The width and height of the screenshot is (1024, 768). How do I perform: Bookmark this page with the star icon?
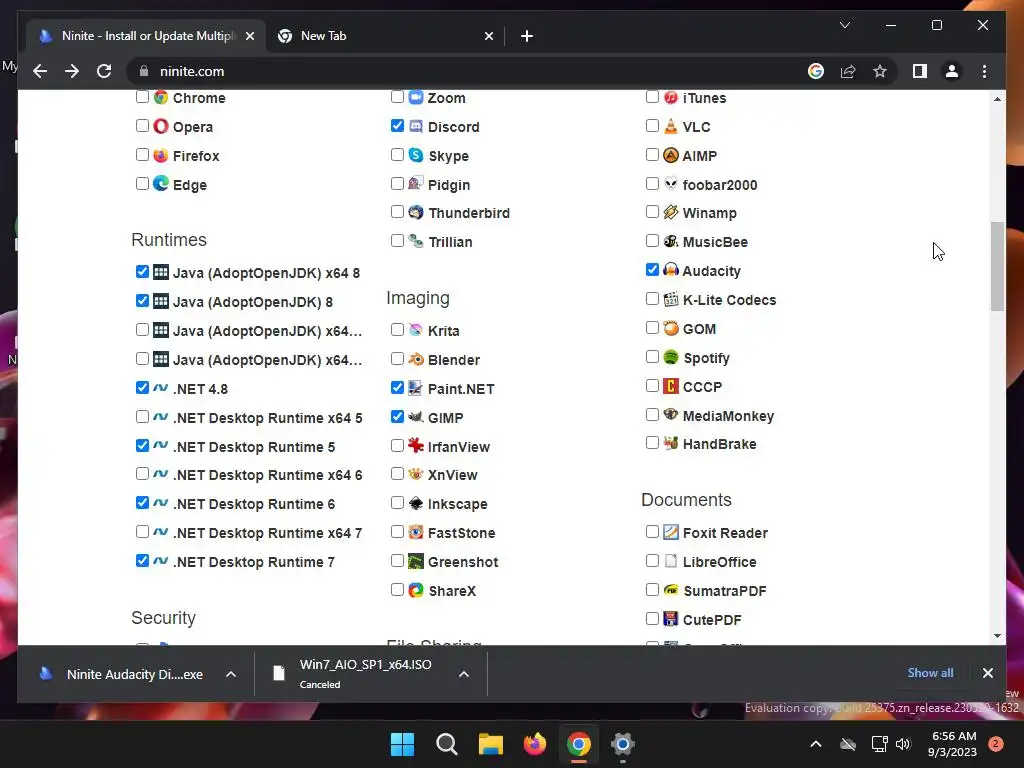880,71
